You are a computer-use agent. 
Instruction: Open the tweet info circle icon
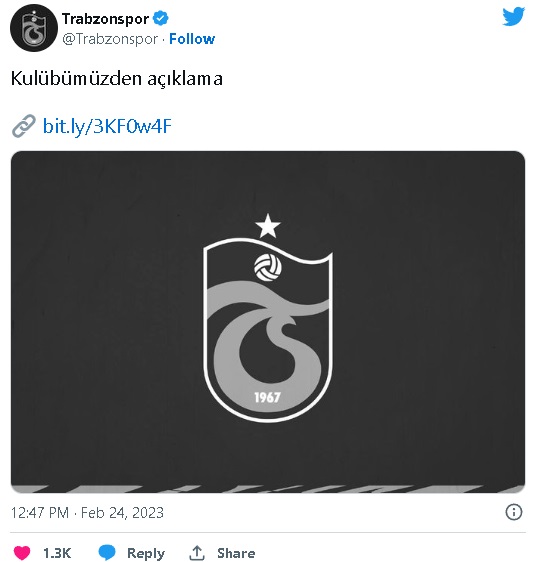coord(513,512)
